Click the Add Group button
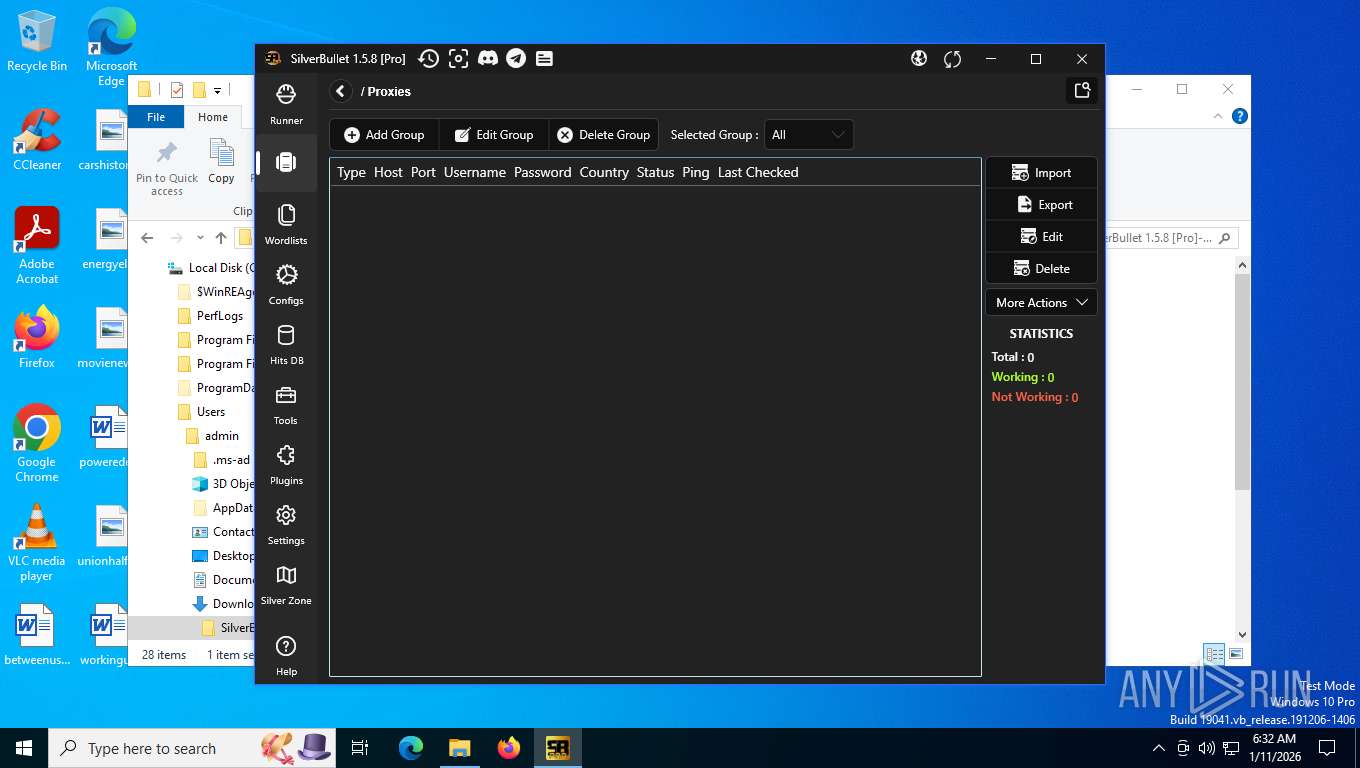Screen dimensions: 1360x768 click(x=385, y=135)
